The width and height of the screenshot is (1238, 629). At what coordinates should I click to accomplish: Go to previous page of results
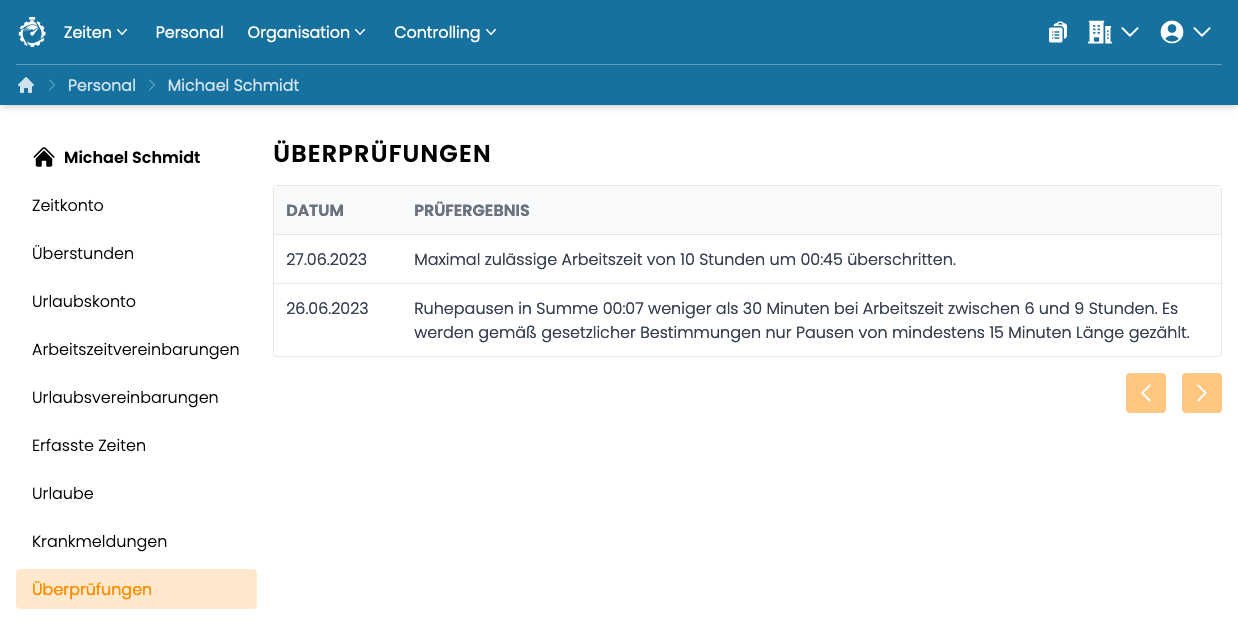click(x=1146, y=393)
